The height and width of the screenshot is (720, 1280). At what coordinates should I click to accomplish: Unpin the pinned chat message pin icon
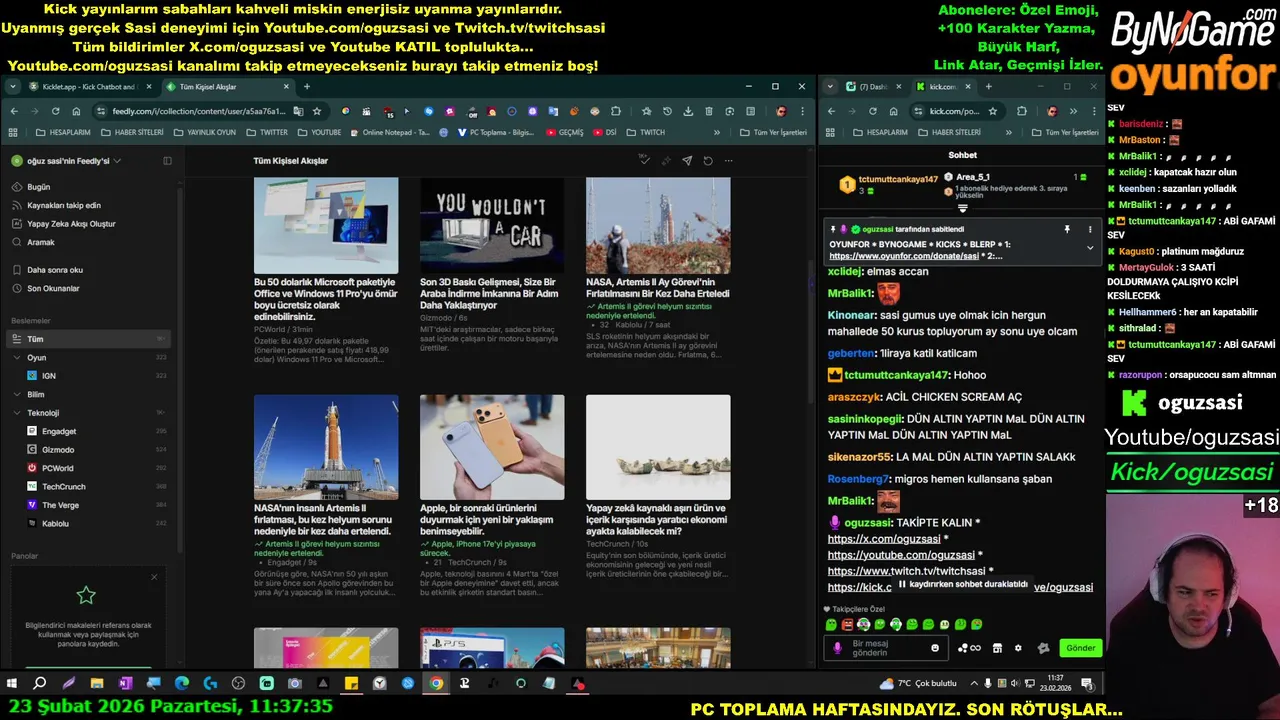[1067, 229]
